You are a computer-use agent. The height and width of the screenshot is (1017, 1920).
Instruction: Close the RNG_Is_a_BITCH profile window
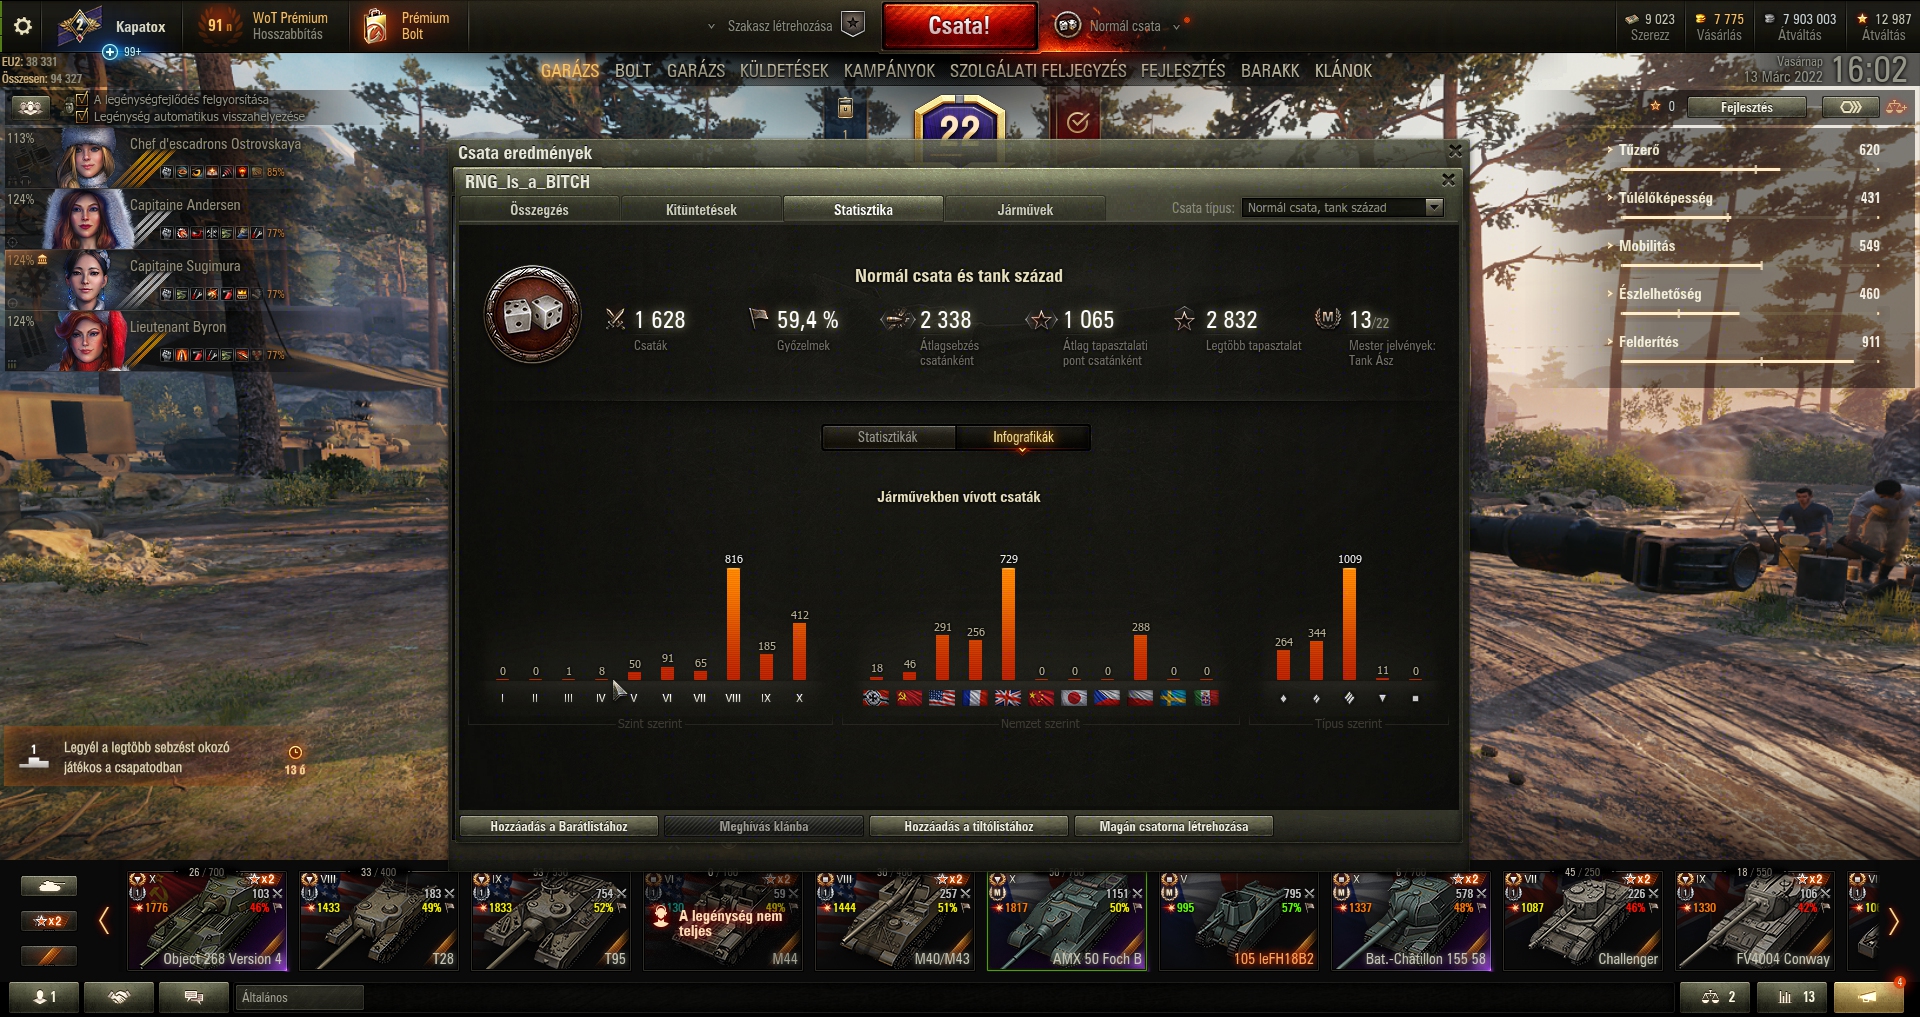click(1447, 180)
